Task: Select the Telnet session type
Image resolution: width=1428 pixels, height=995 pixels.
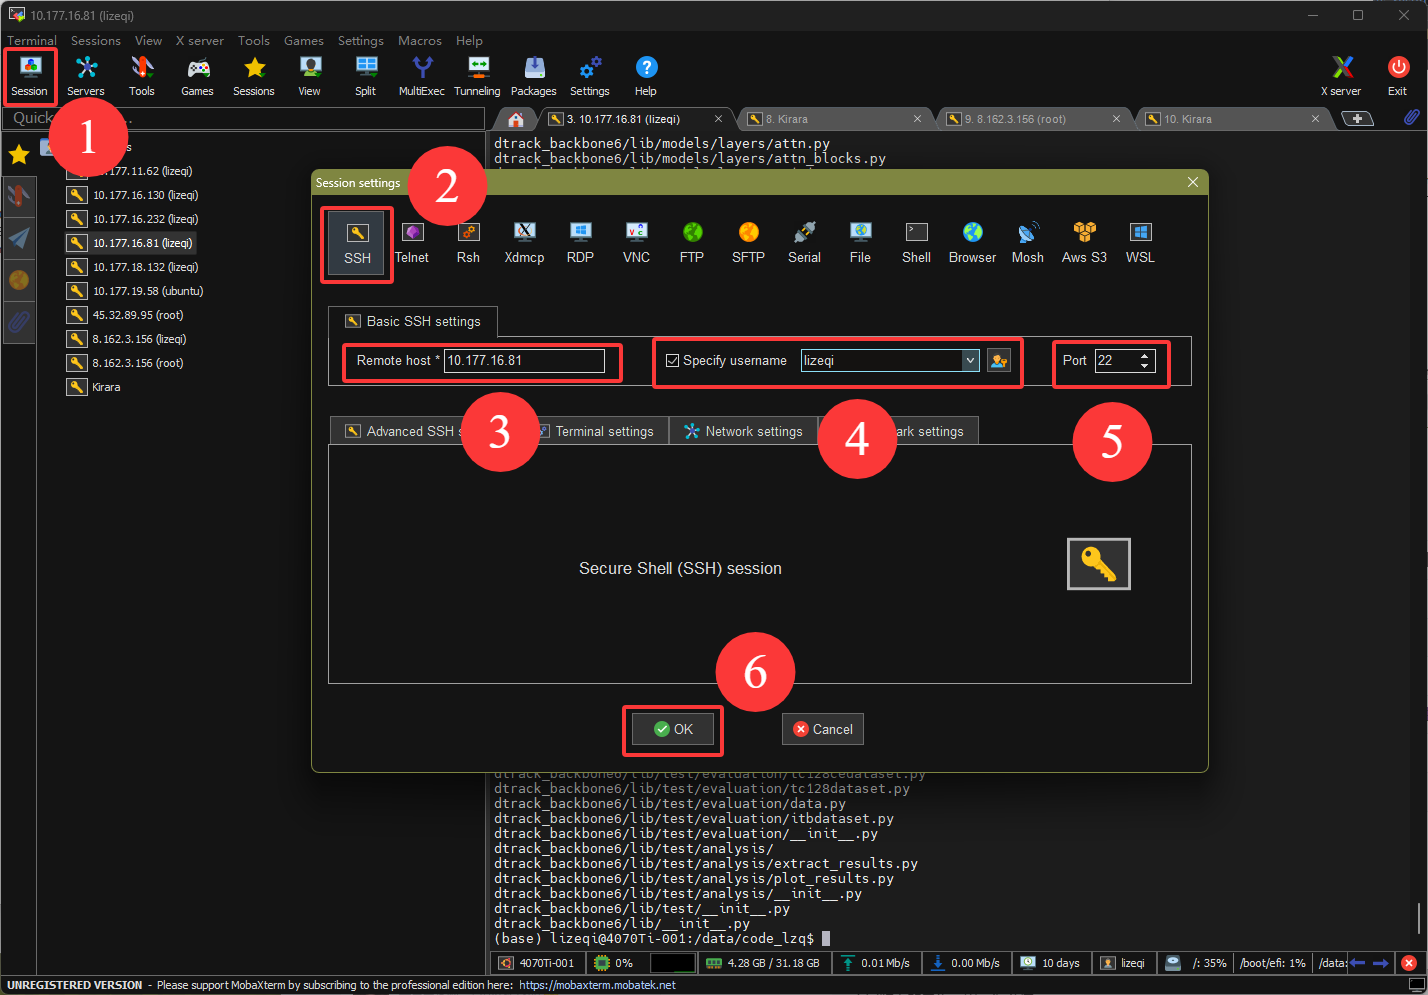Action: click(x=412, y=243)
